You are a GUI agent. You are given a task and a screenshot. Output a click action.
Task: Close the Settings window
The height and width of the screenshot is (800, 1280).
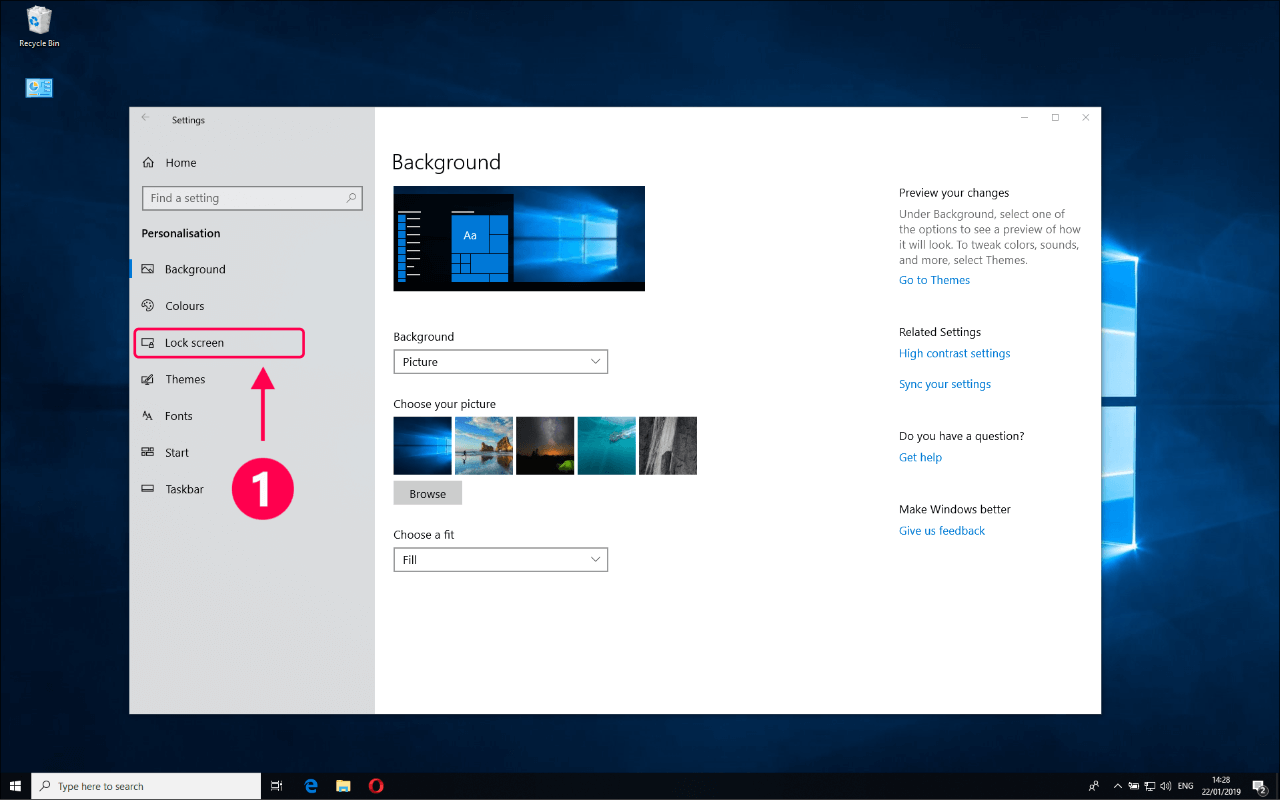coord(1086,118)
